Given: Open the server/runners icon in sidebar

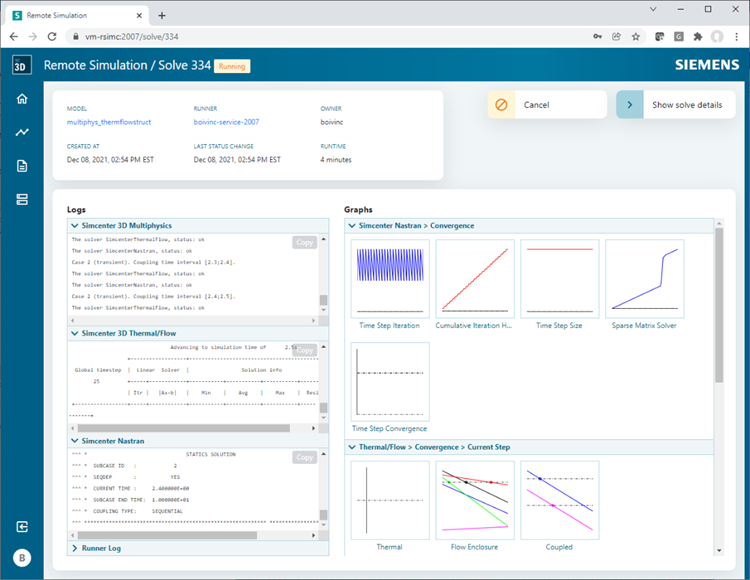Looking at the screenshot, I should (x=22, y=199).
